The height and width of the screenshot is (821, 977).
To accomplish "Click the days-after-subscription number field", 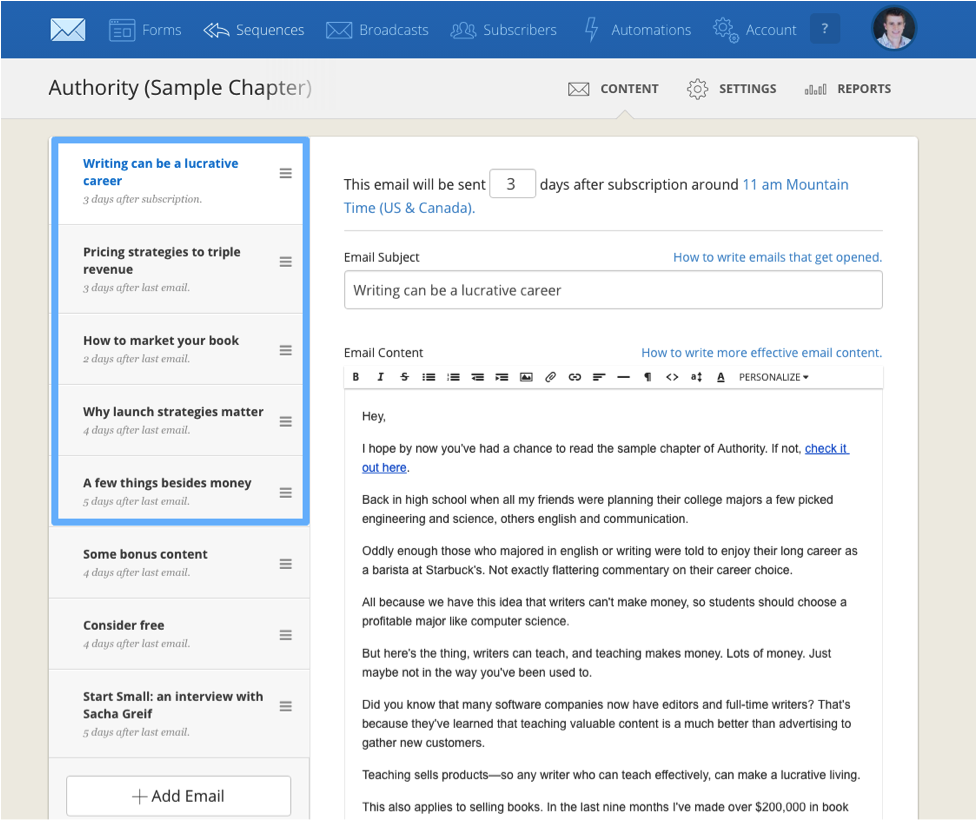I will 512,184.
